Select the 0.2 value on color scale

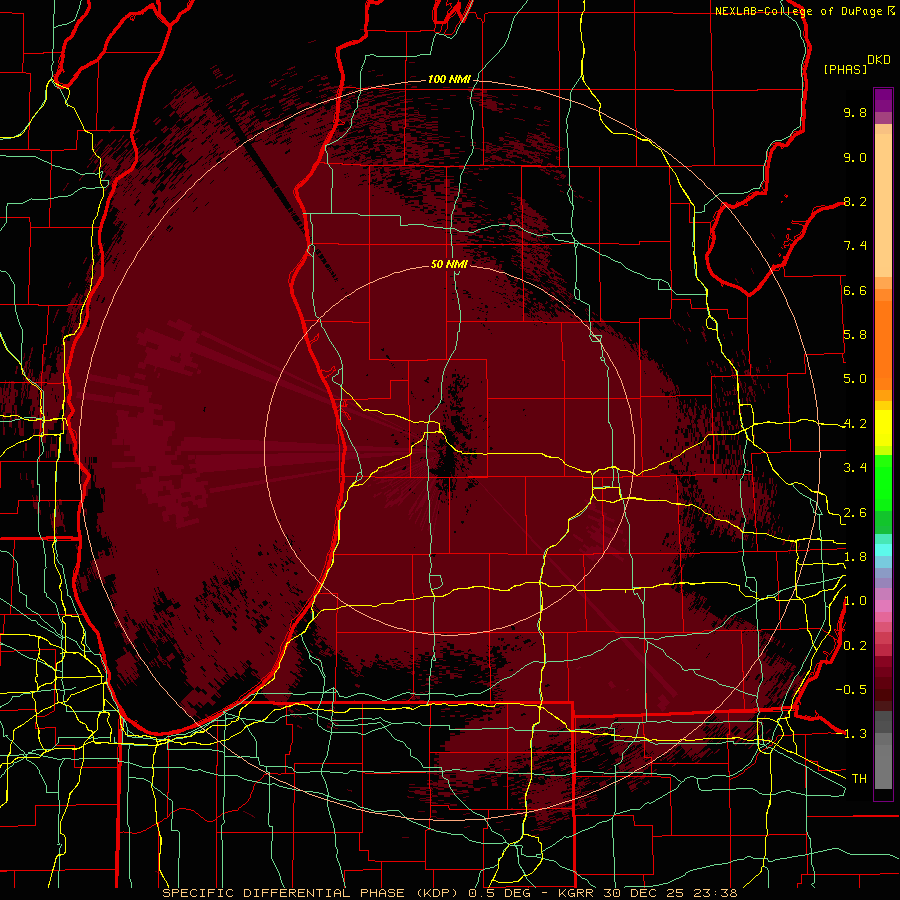(855, 646)
